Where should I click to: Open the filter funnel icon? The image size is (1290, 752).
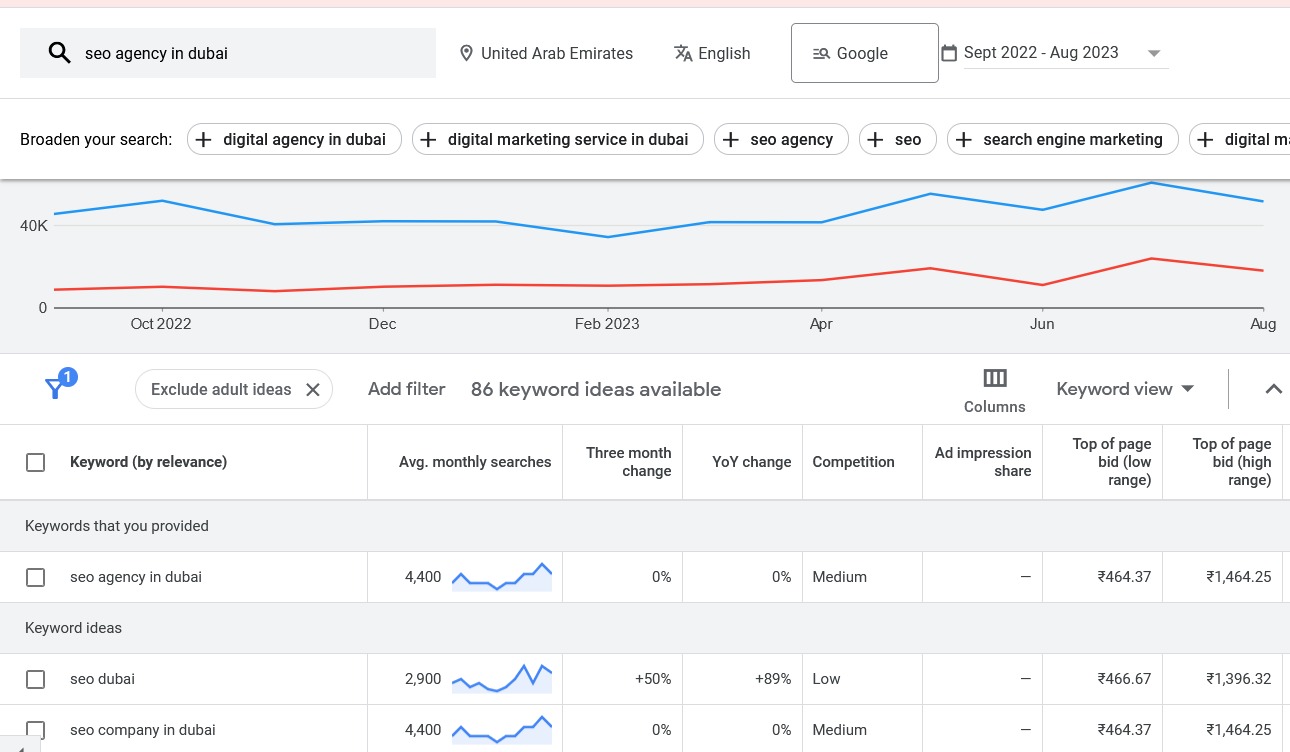pos(57,388)
